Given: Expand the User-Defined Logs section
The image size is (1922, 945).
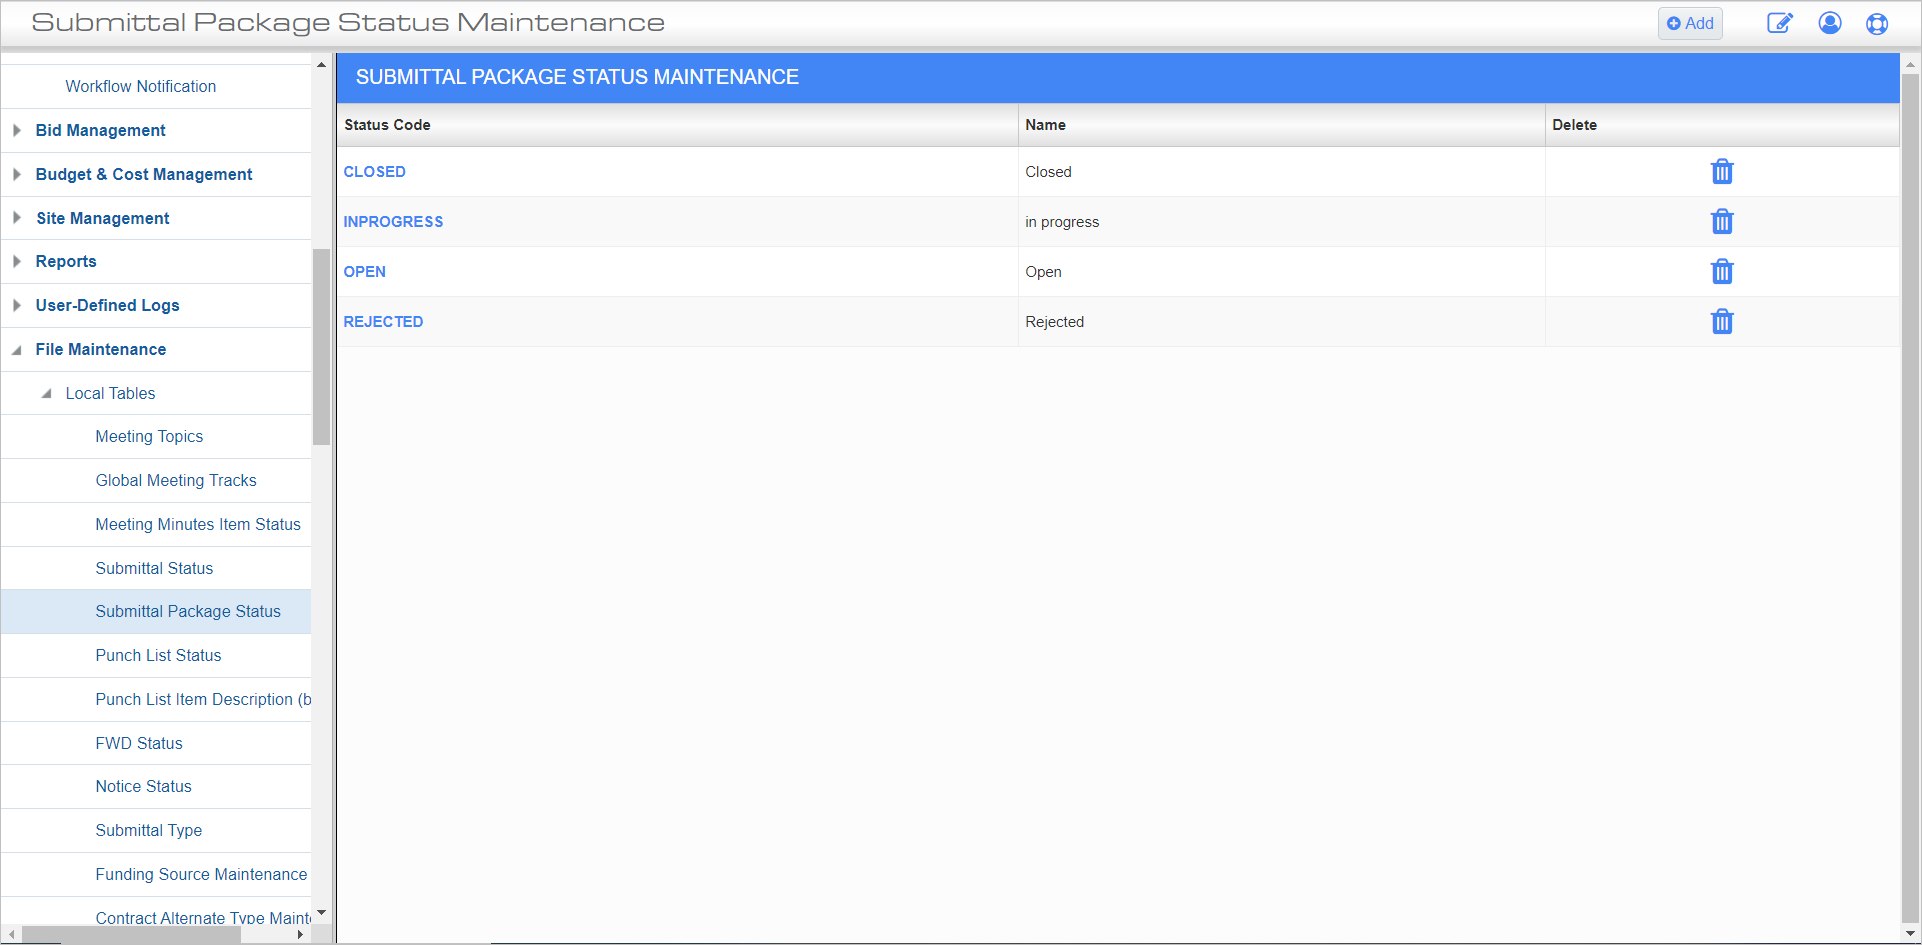Looking at the screenshot, I should pyautogui.click(x=16, y=305).
